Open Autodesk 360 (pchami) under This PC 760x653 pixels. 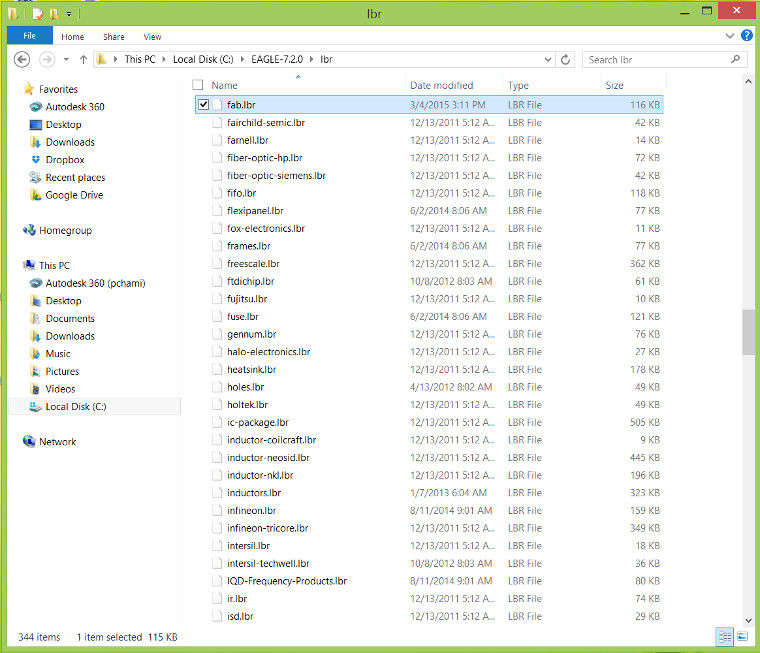95,283
